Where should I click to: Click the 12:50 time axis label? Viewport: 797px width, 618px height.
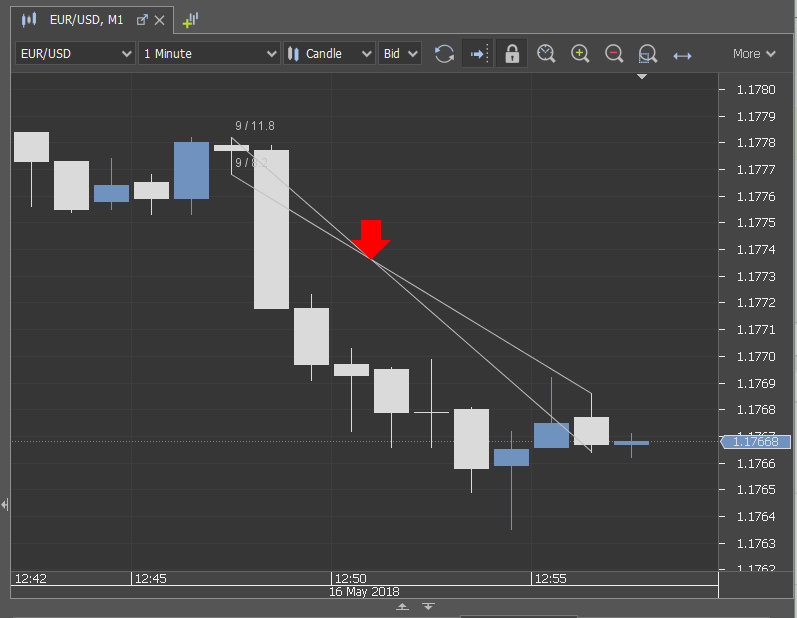coord(351,578)
